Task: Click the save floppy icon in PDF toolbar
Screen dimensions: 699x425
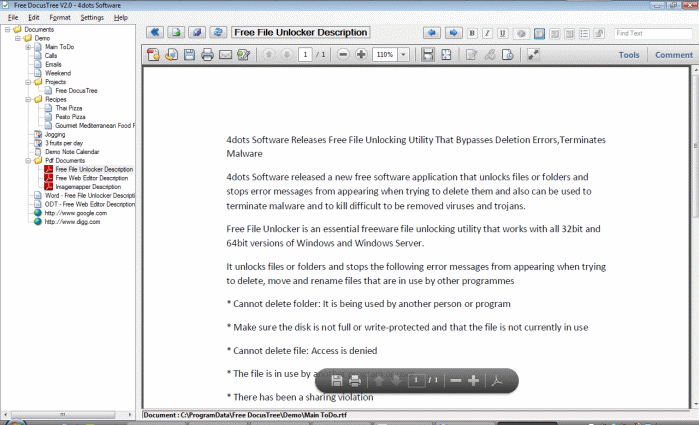Action: [x=189, y=55]
